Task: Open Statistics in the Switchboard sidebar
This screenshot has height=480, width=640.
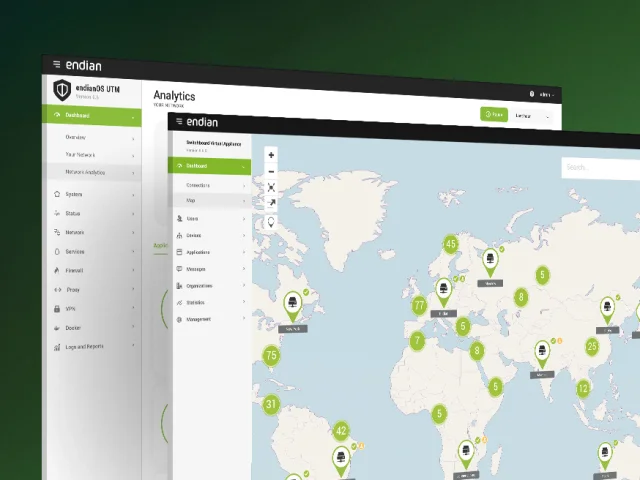Action: (210, 302)
